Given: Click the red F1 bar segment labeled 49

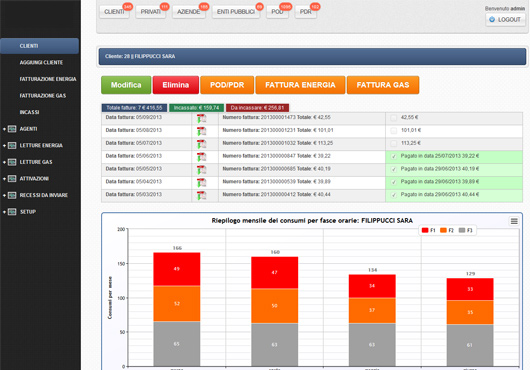Looking at the screenshot, I should [177, 269].
